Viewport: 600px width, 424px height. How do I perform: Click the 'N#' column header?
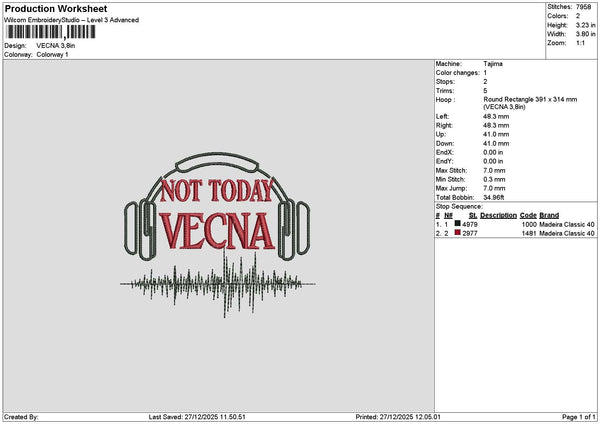448,215
